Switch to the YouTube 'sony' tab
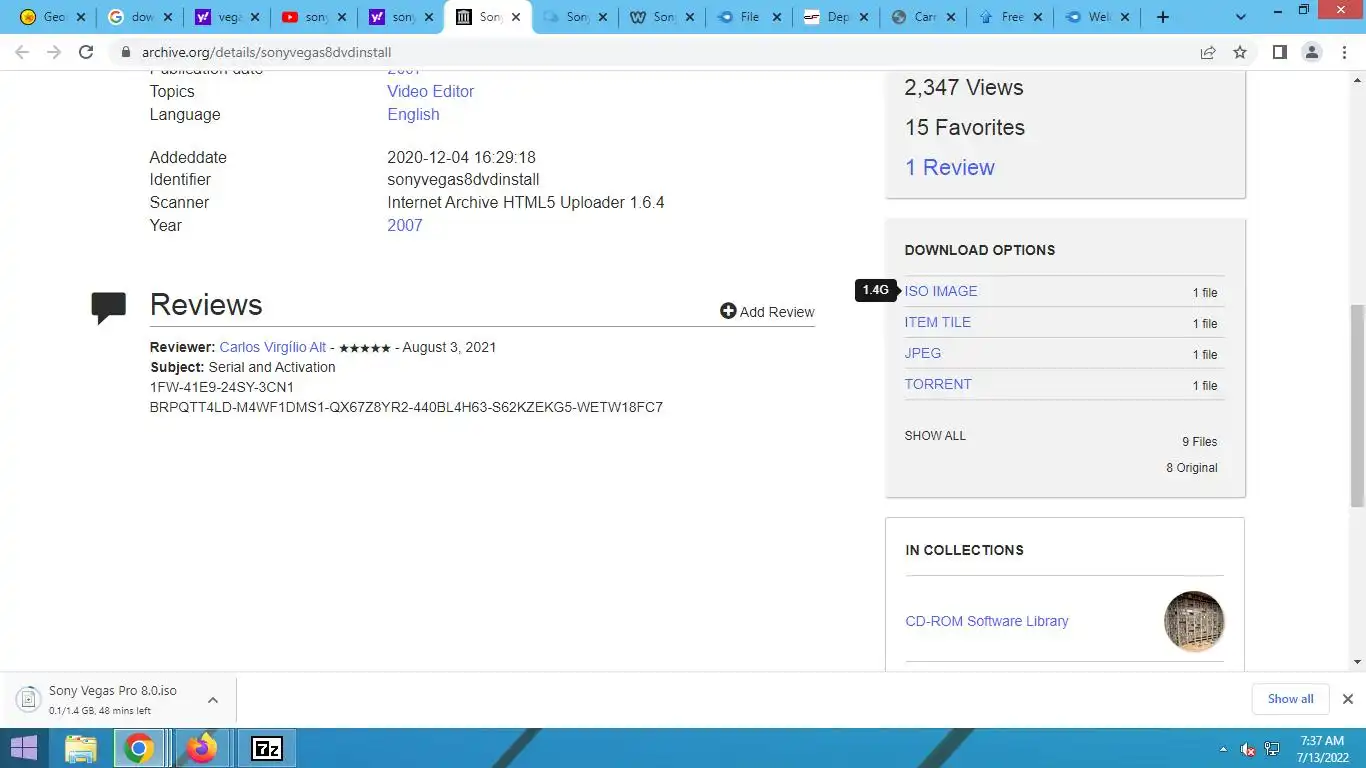This screenshot has height=768, width=1366. (x=315, y=17)
